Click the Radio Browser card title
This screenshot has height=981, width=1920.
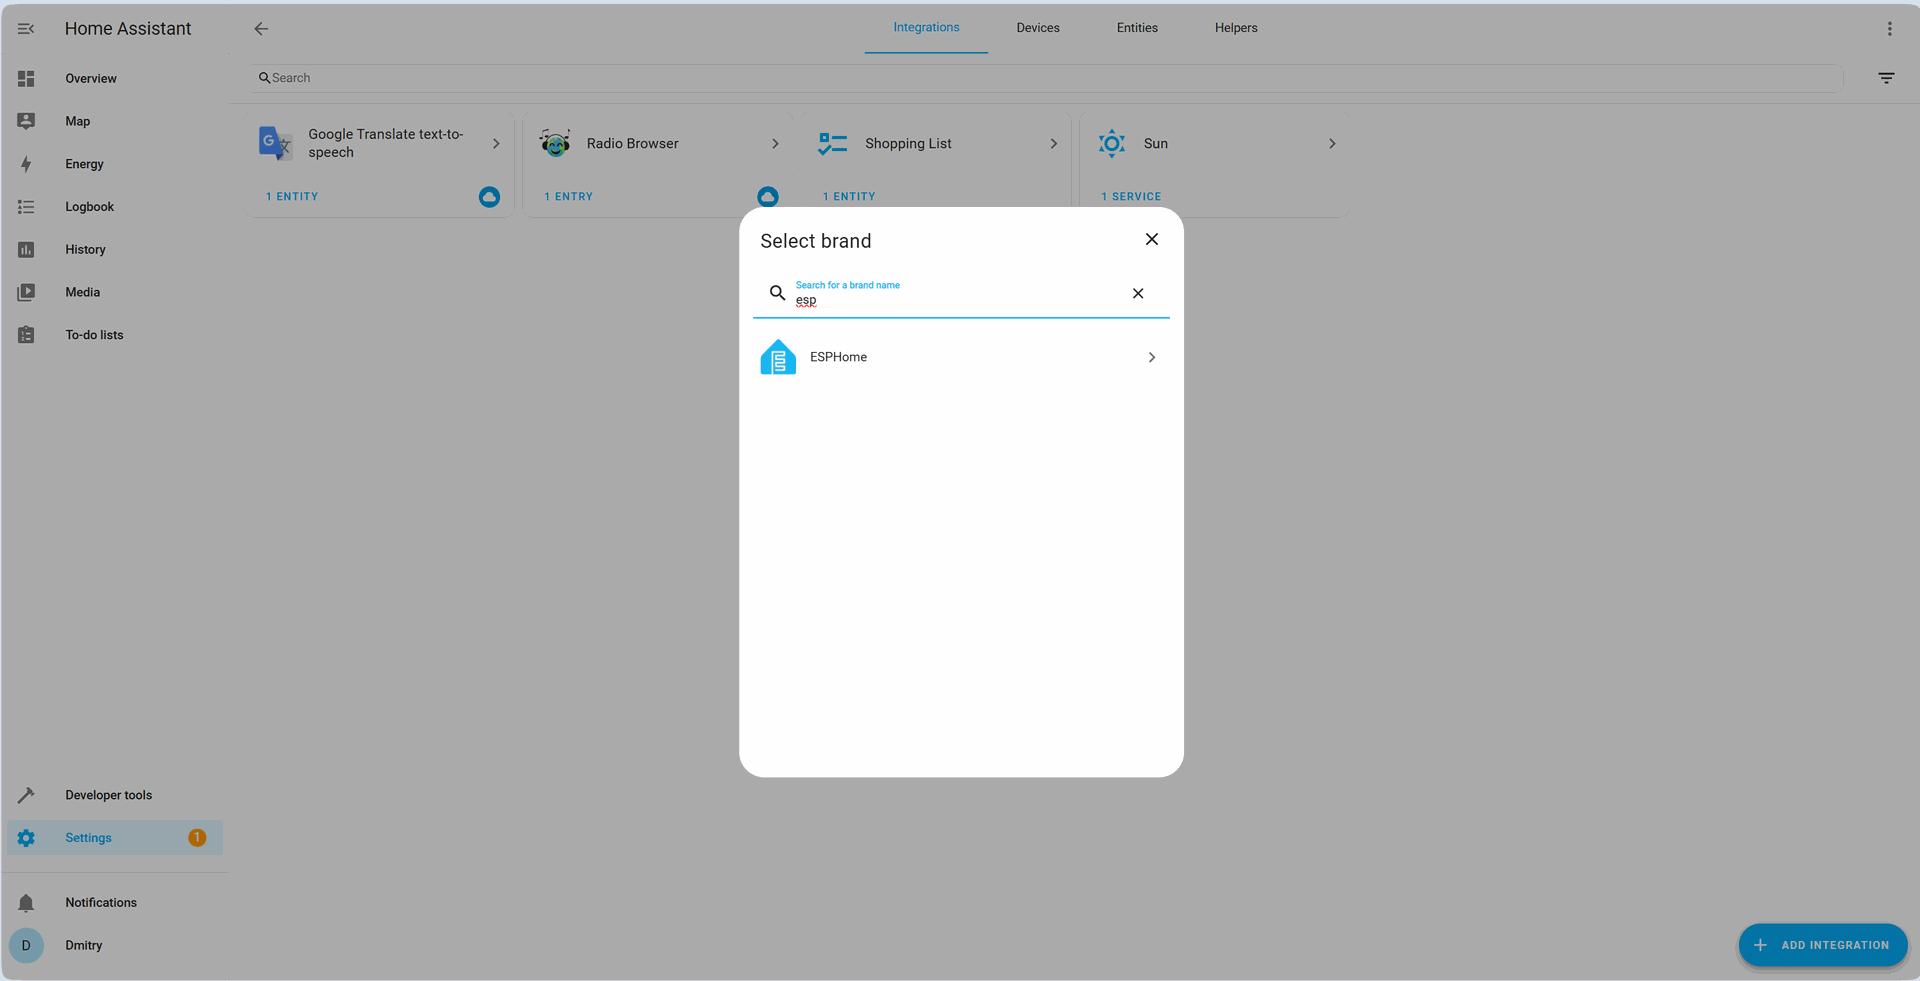[x=633, y=144]
